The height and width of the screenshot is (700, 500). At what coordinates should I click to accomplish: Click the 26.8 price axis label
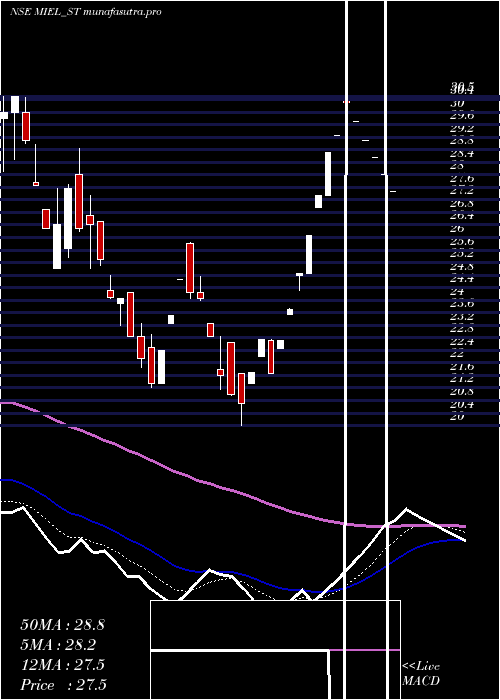[x=462, y=204]
